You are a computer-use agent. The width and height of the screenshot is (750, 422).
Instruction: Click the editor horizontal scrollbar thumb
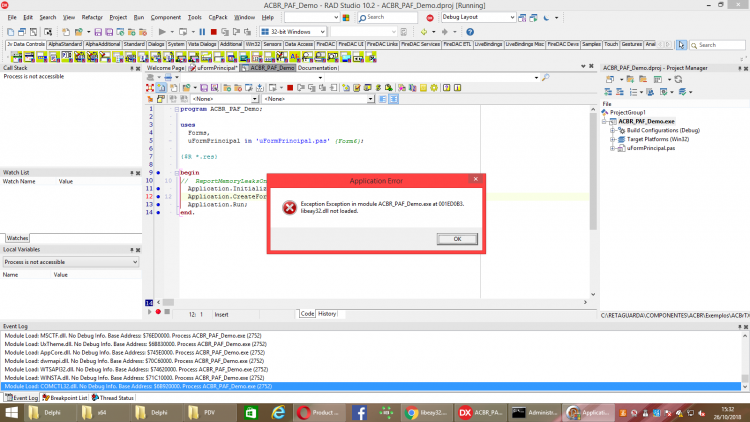point(168,302)
